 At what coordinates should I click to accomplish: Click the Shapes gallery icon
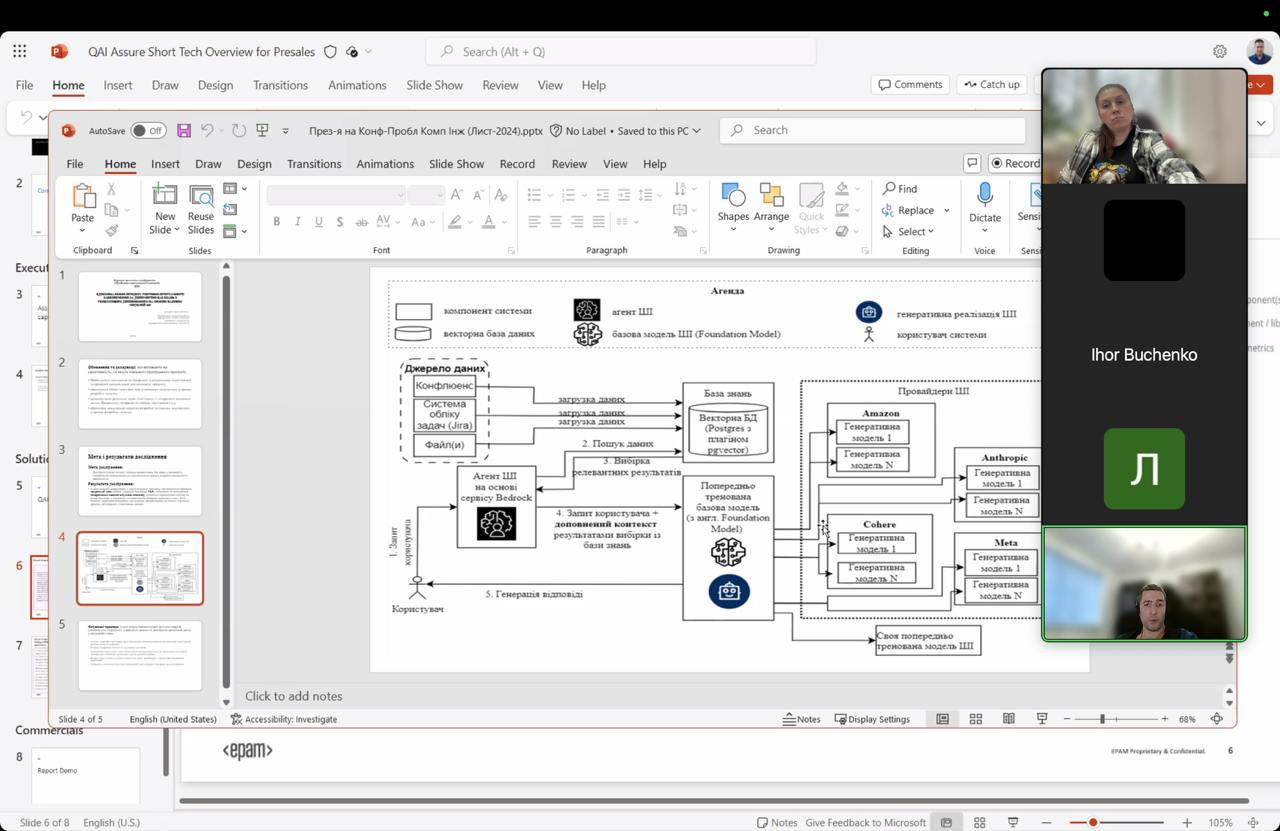(x=733, y=195)
